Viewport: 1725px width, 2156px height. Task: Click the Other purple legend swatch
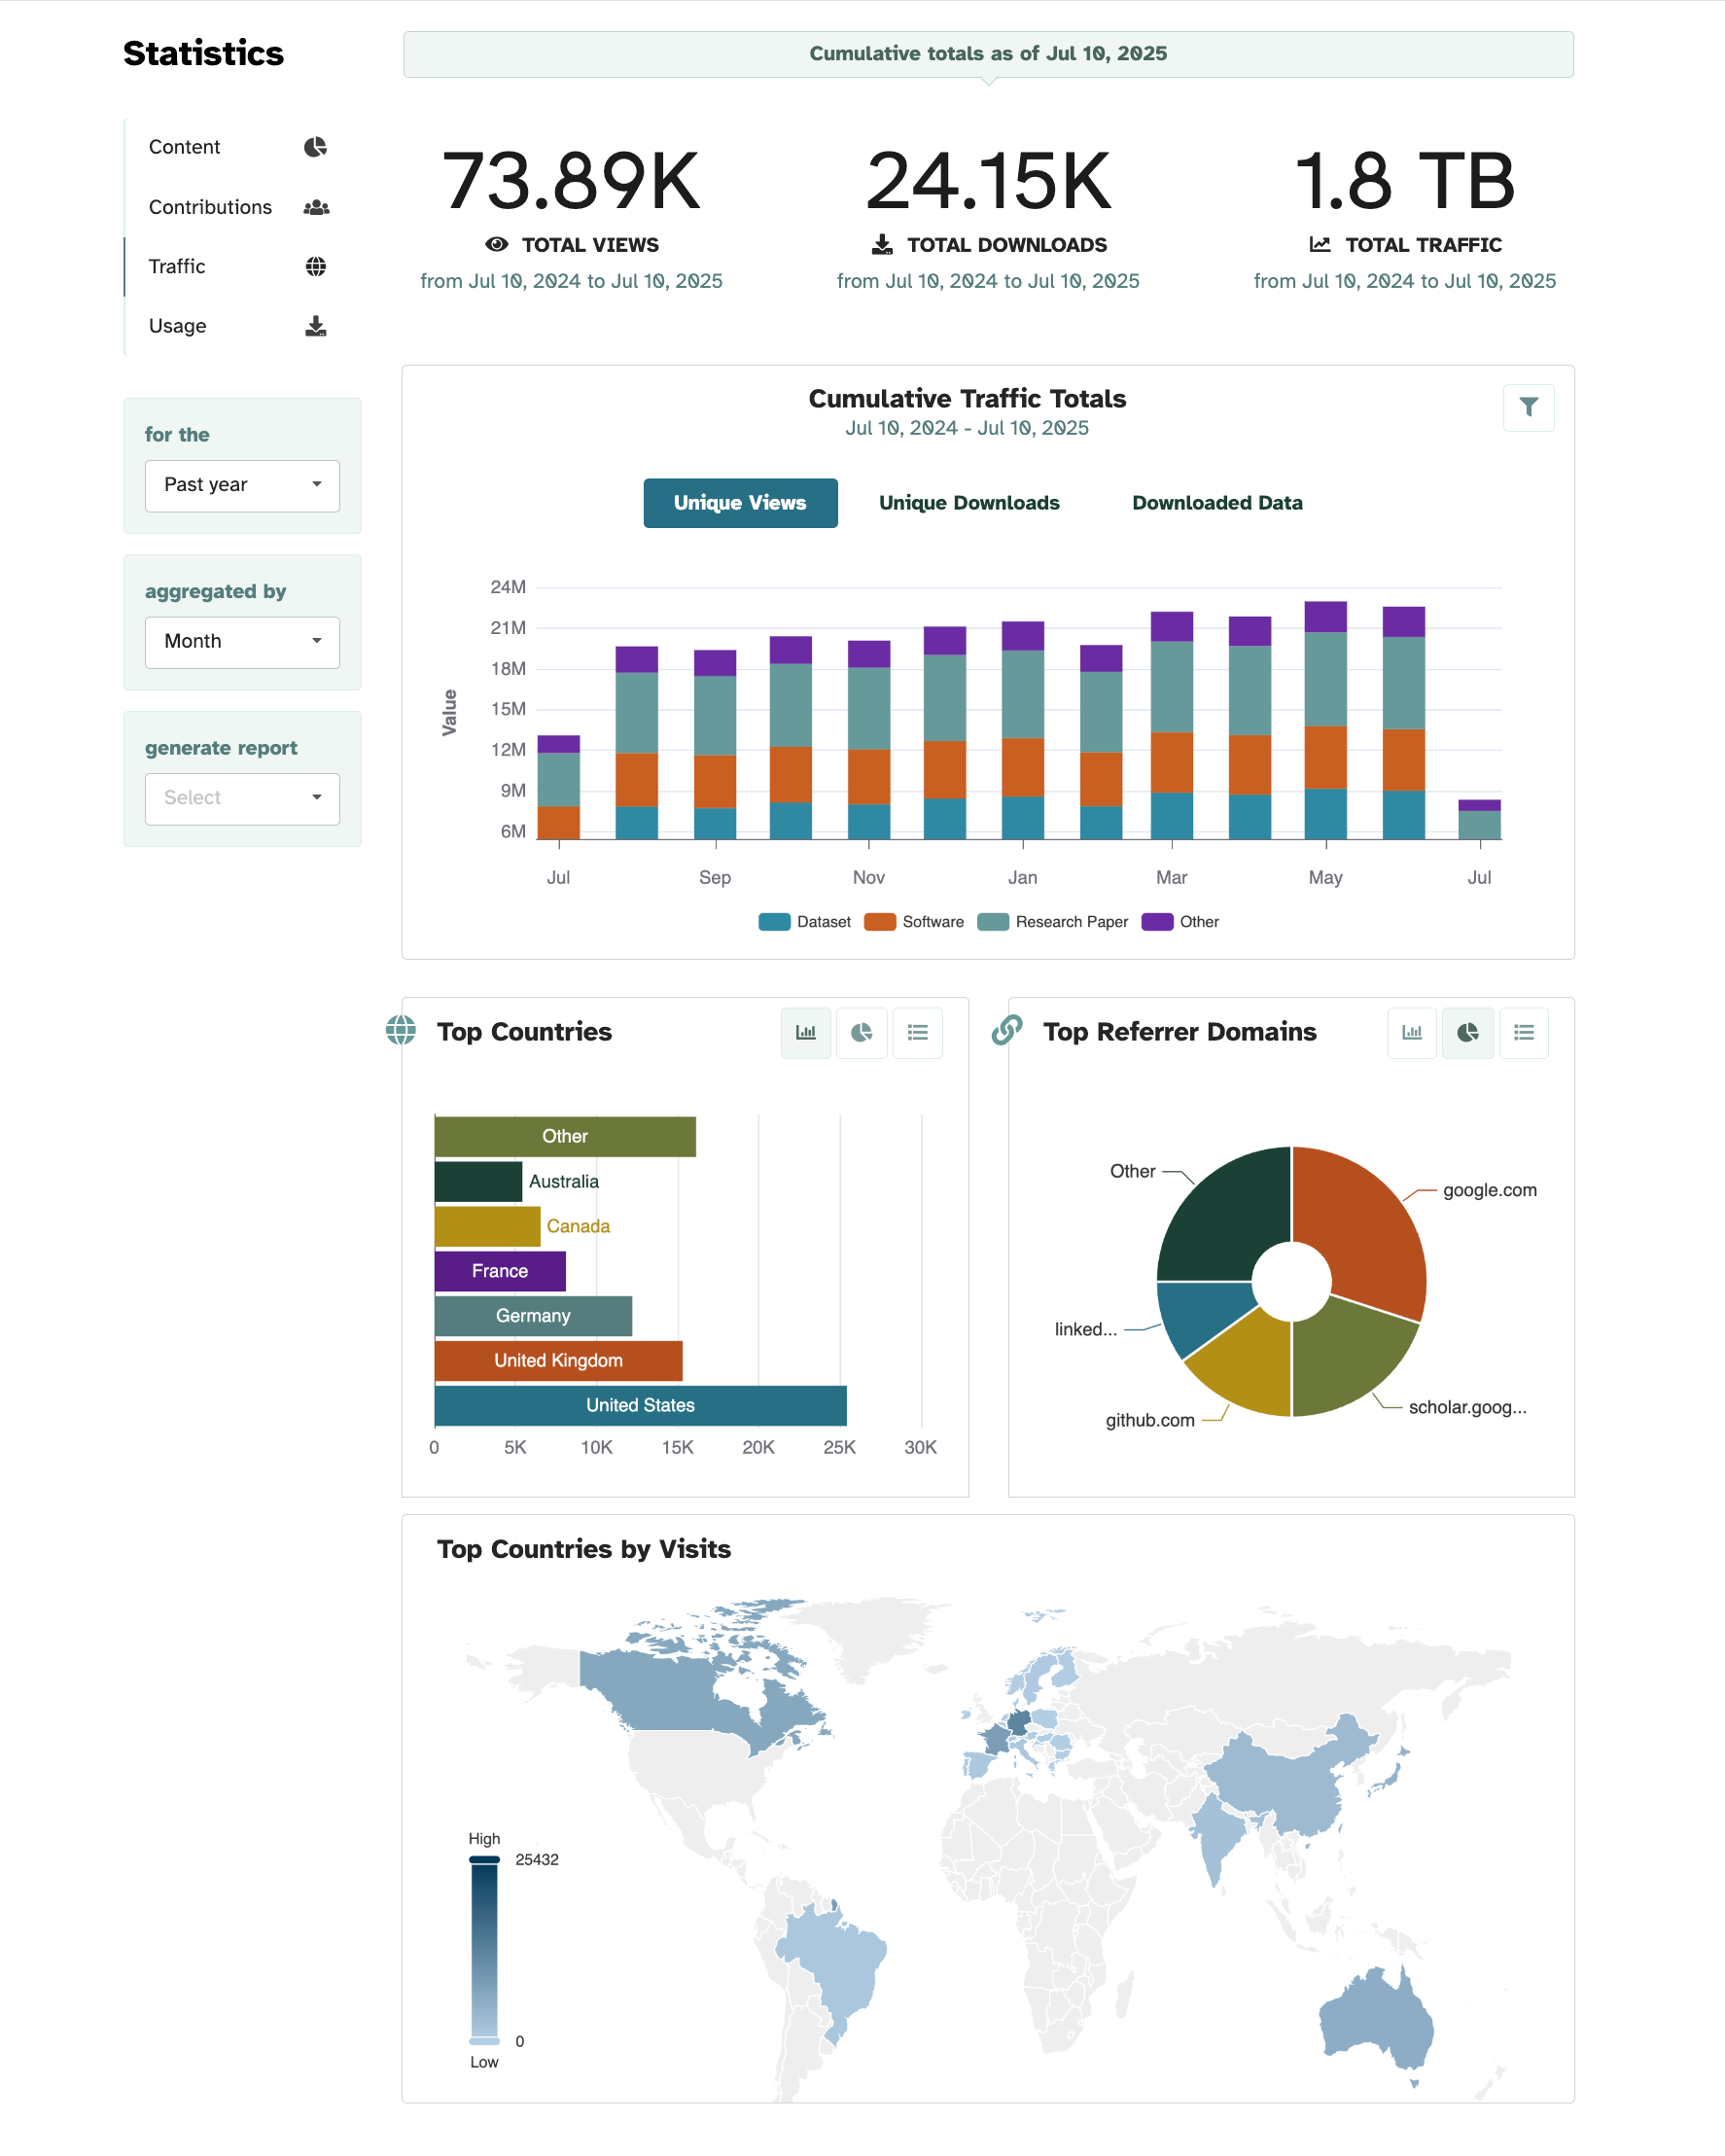[x=1157, y=922]
